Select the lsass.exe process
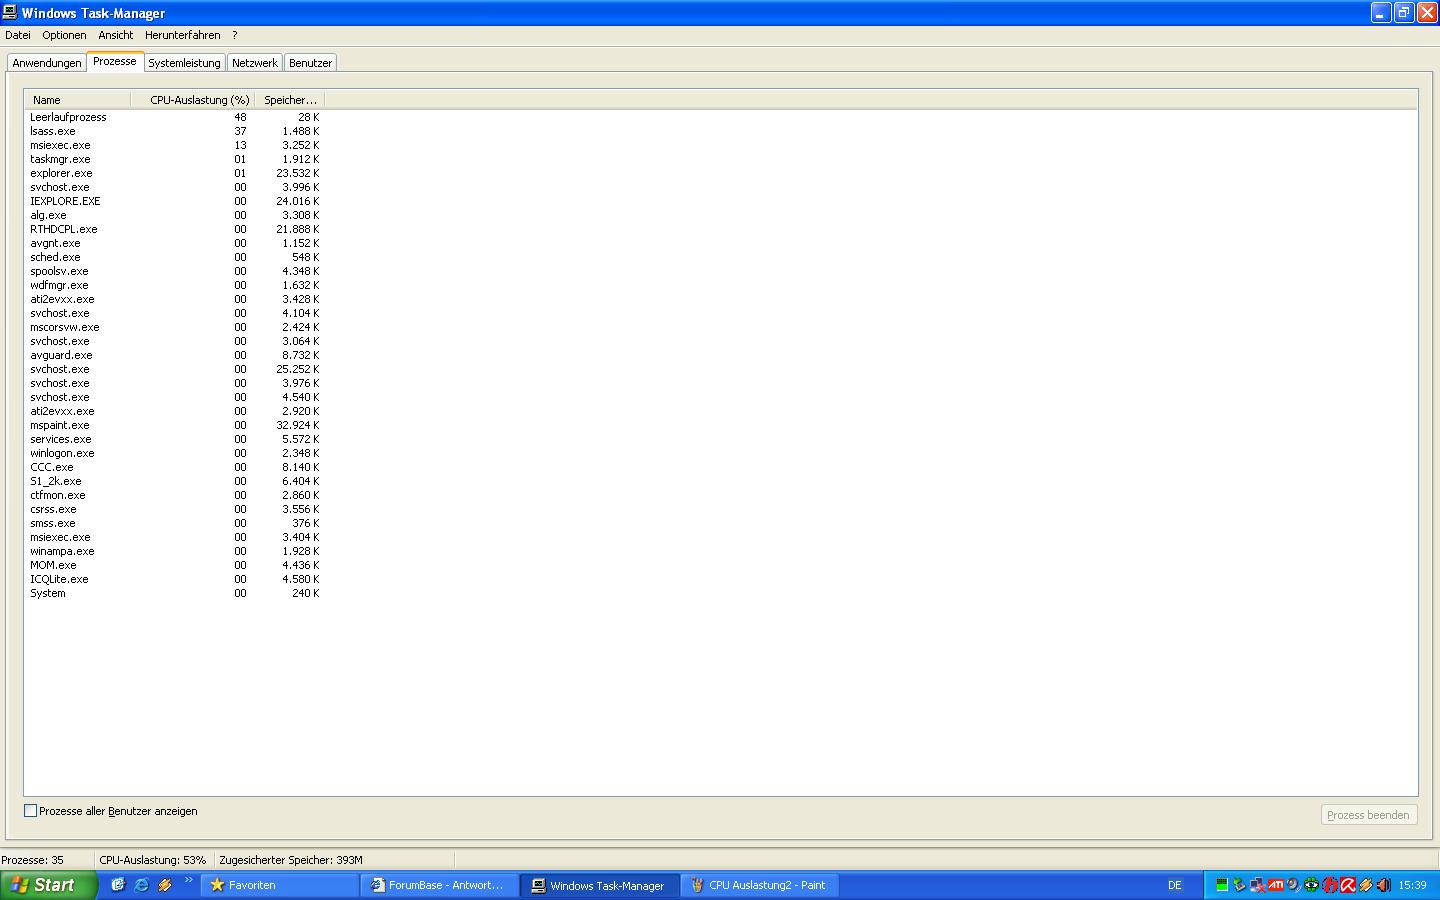The height and width of the screenshot is (900, 1440). tap(175, 131)
